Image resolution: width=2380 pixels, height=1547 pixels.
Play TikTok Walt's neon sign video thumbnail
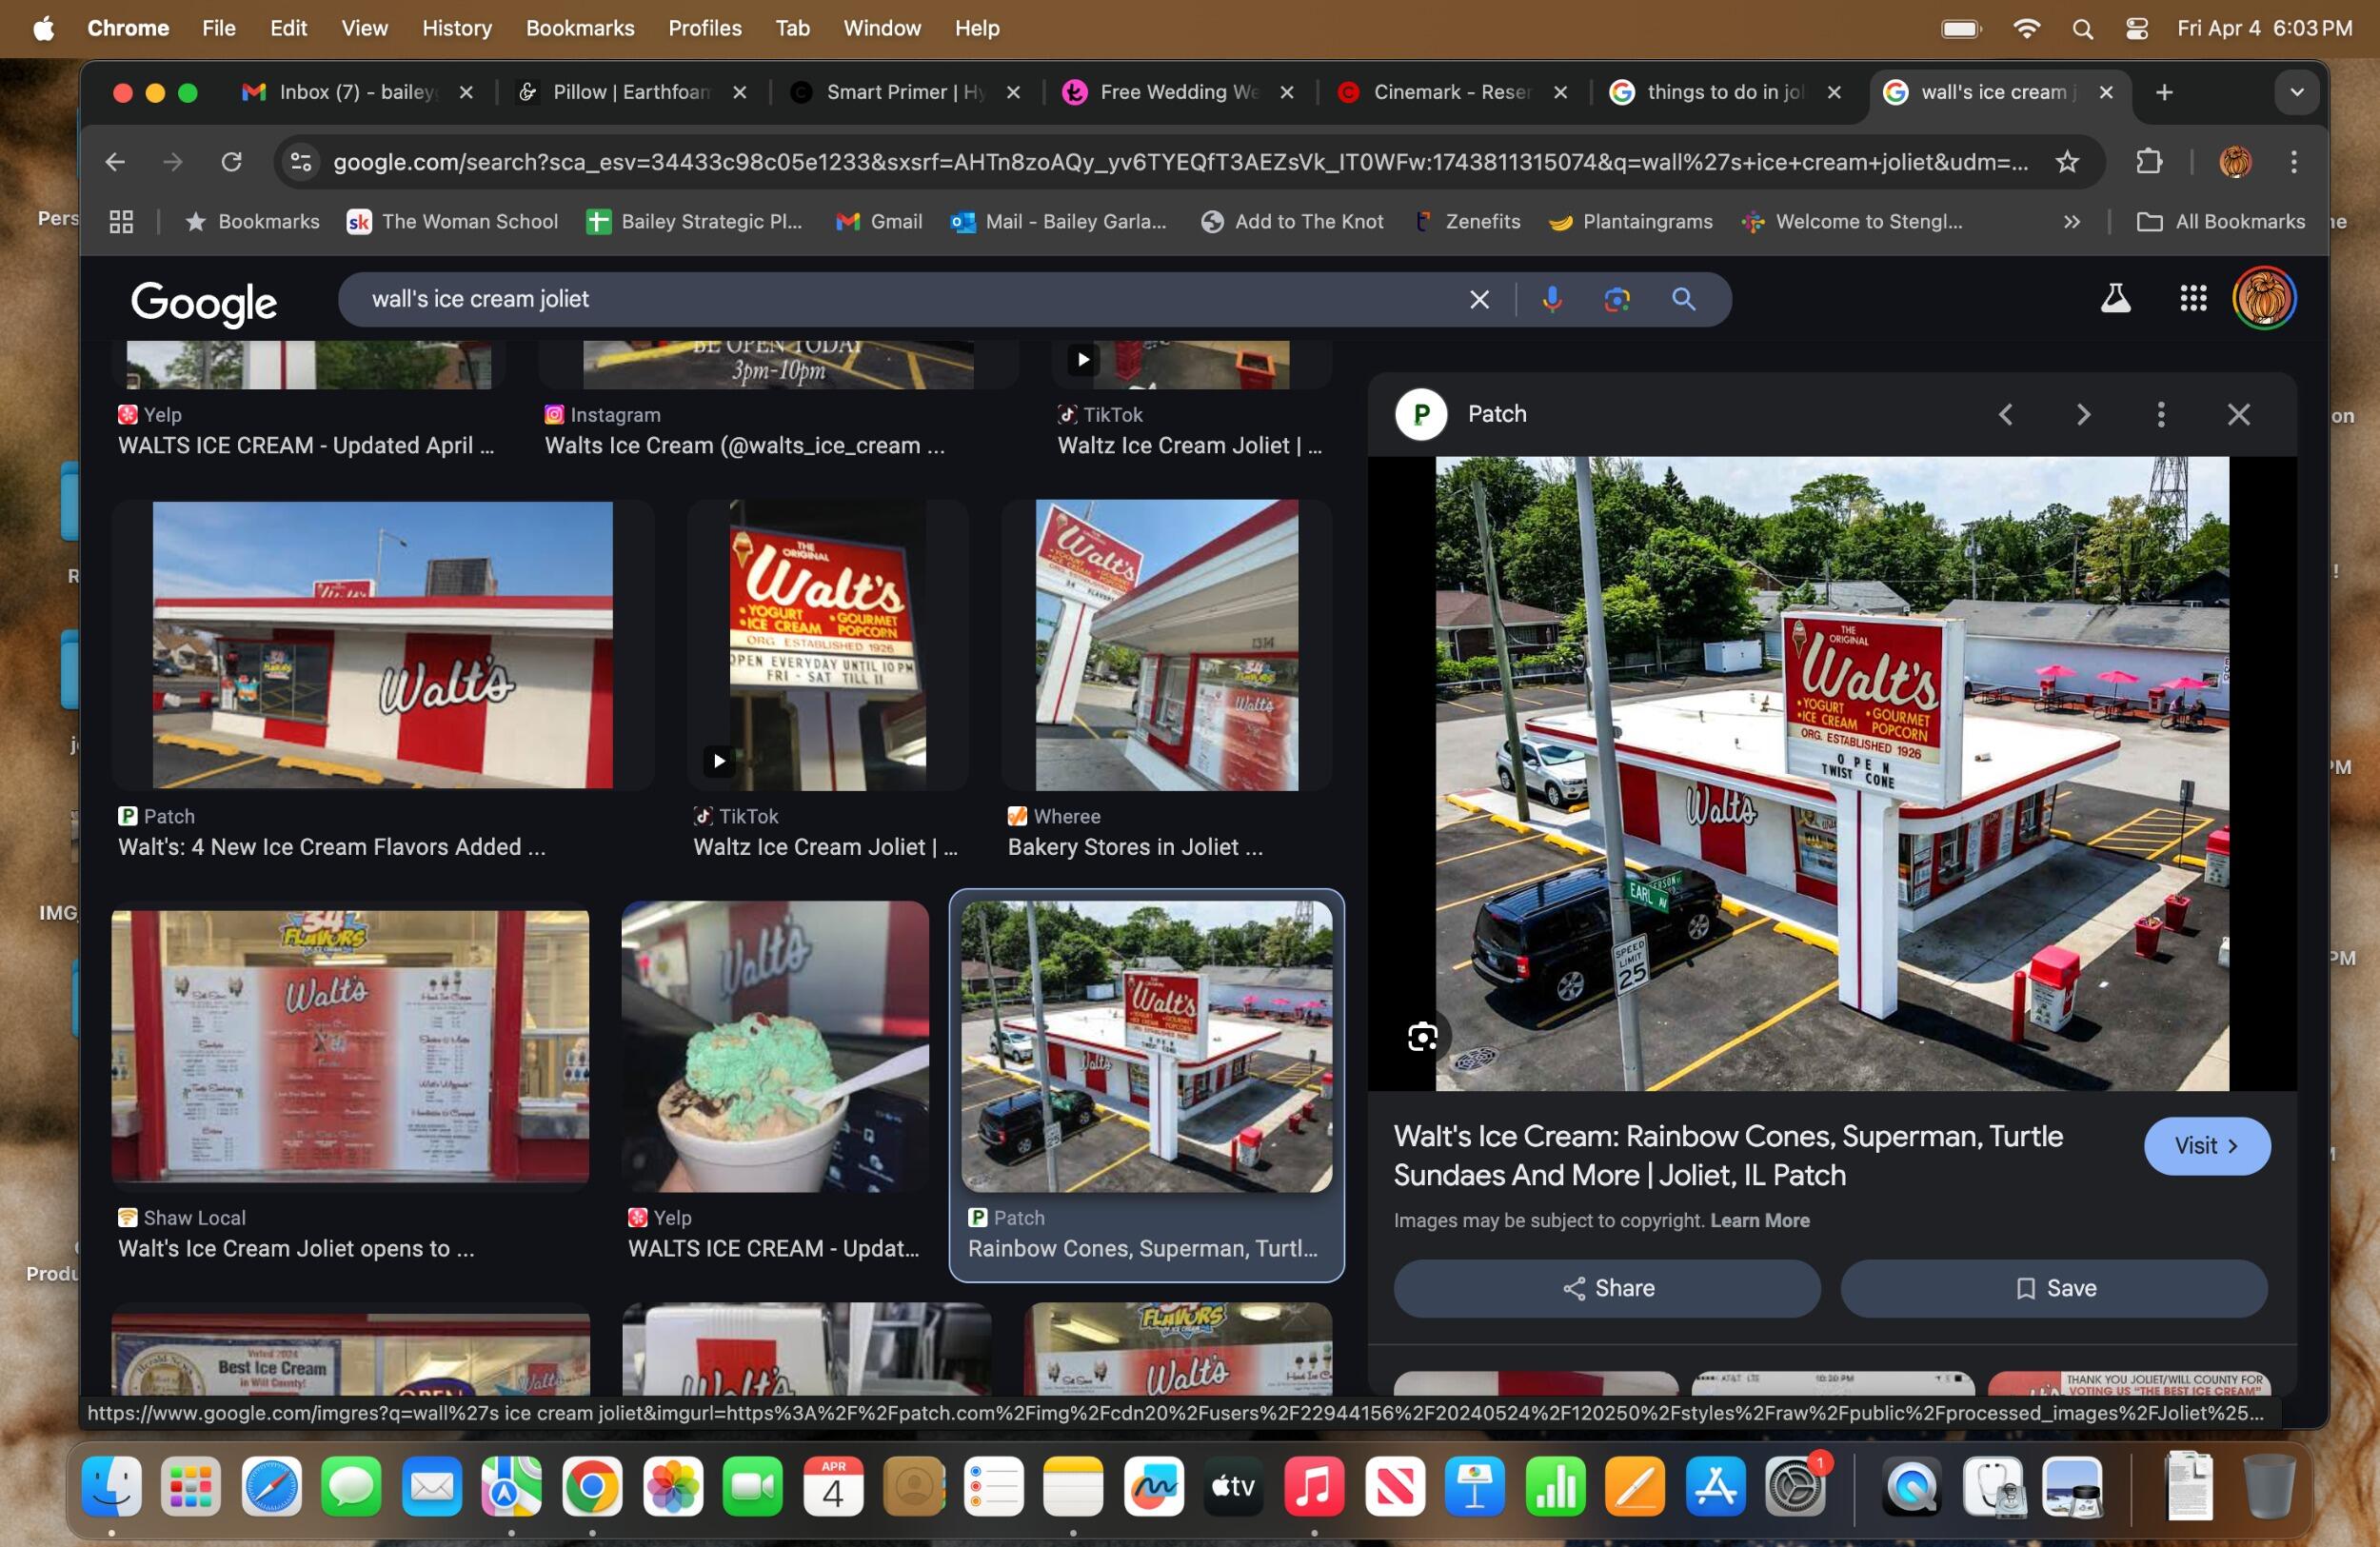coord(828,645)
